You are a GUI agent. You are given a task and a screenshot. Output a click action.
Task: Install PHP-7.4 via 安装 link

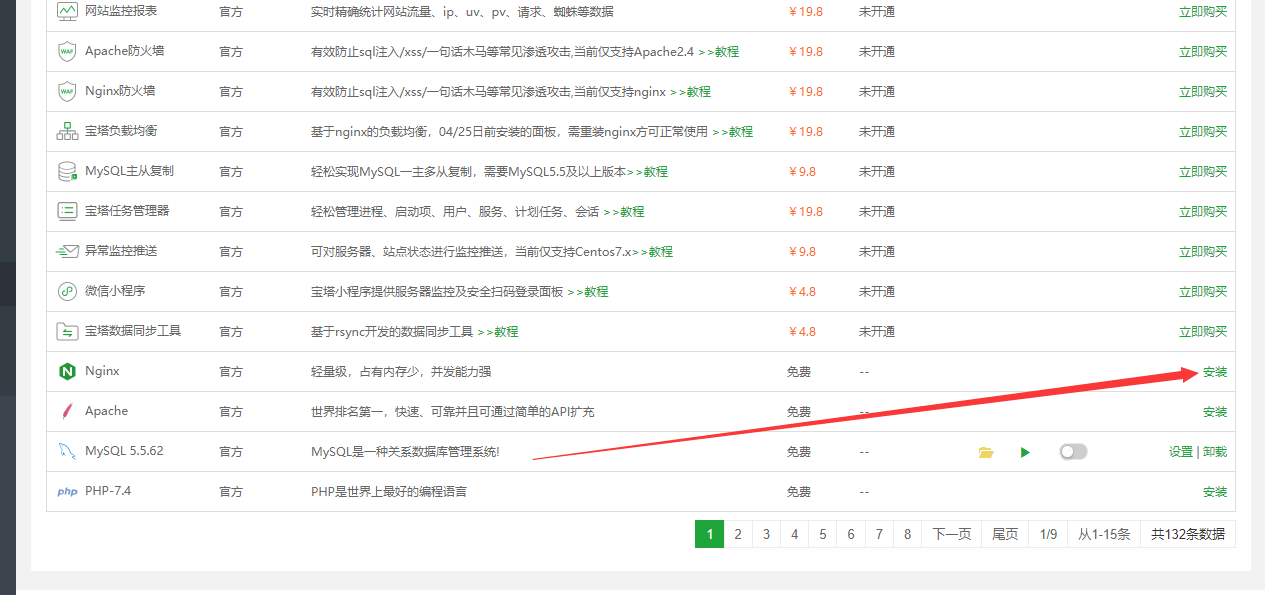1214,492
